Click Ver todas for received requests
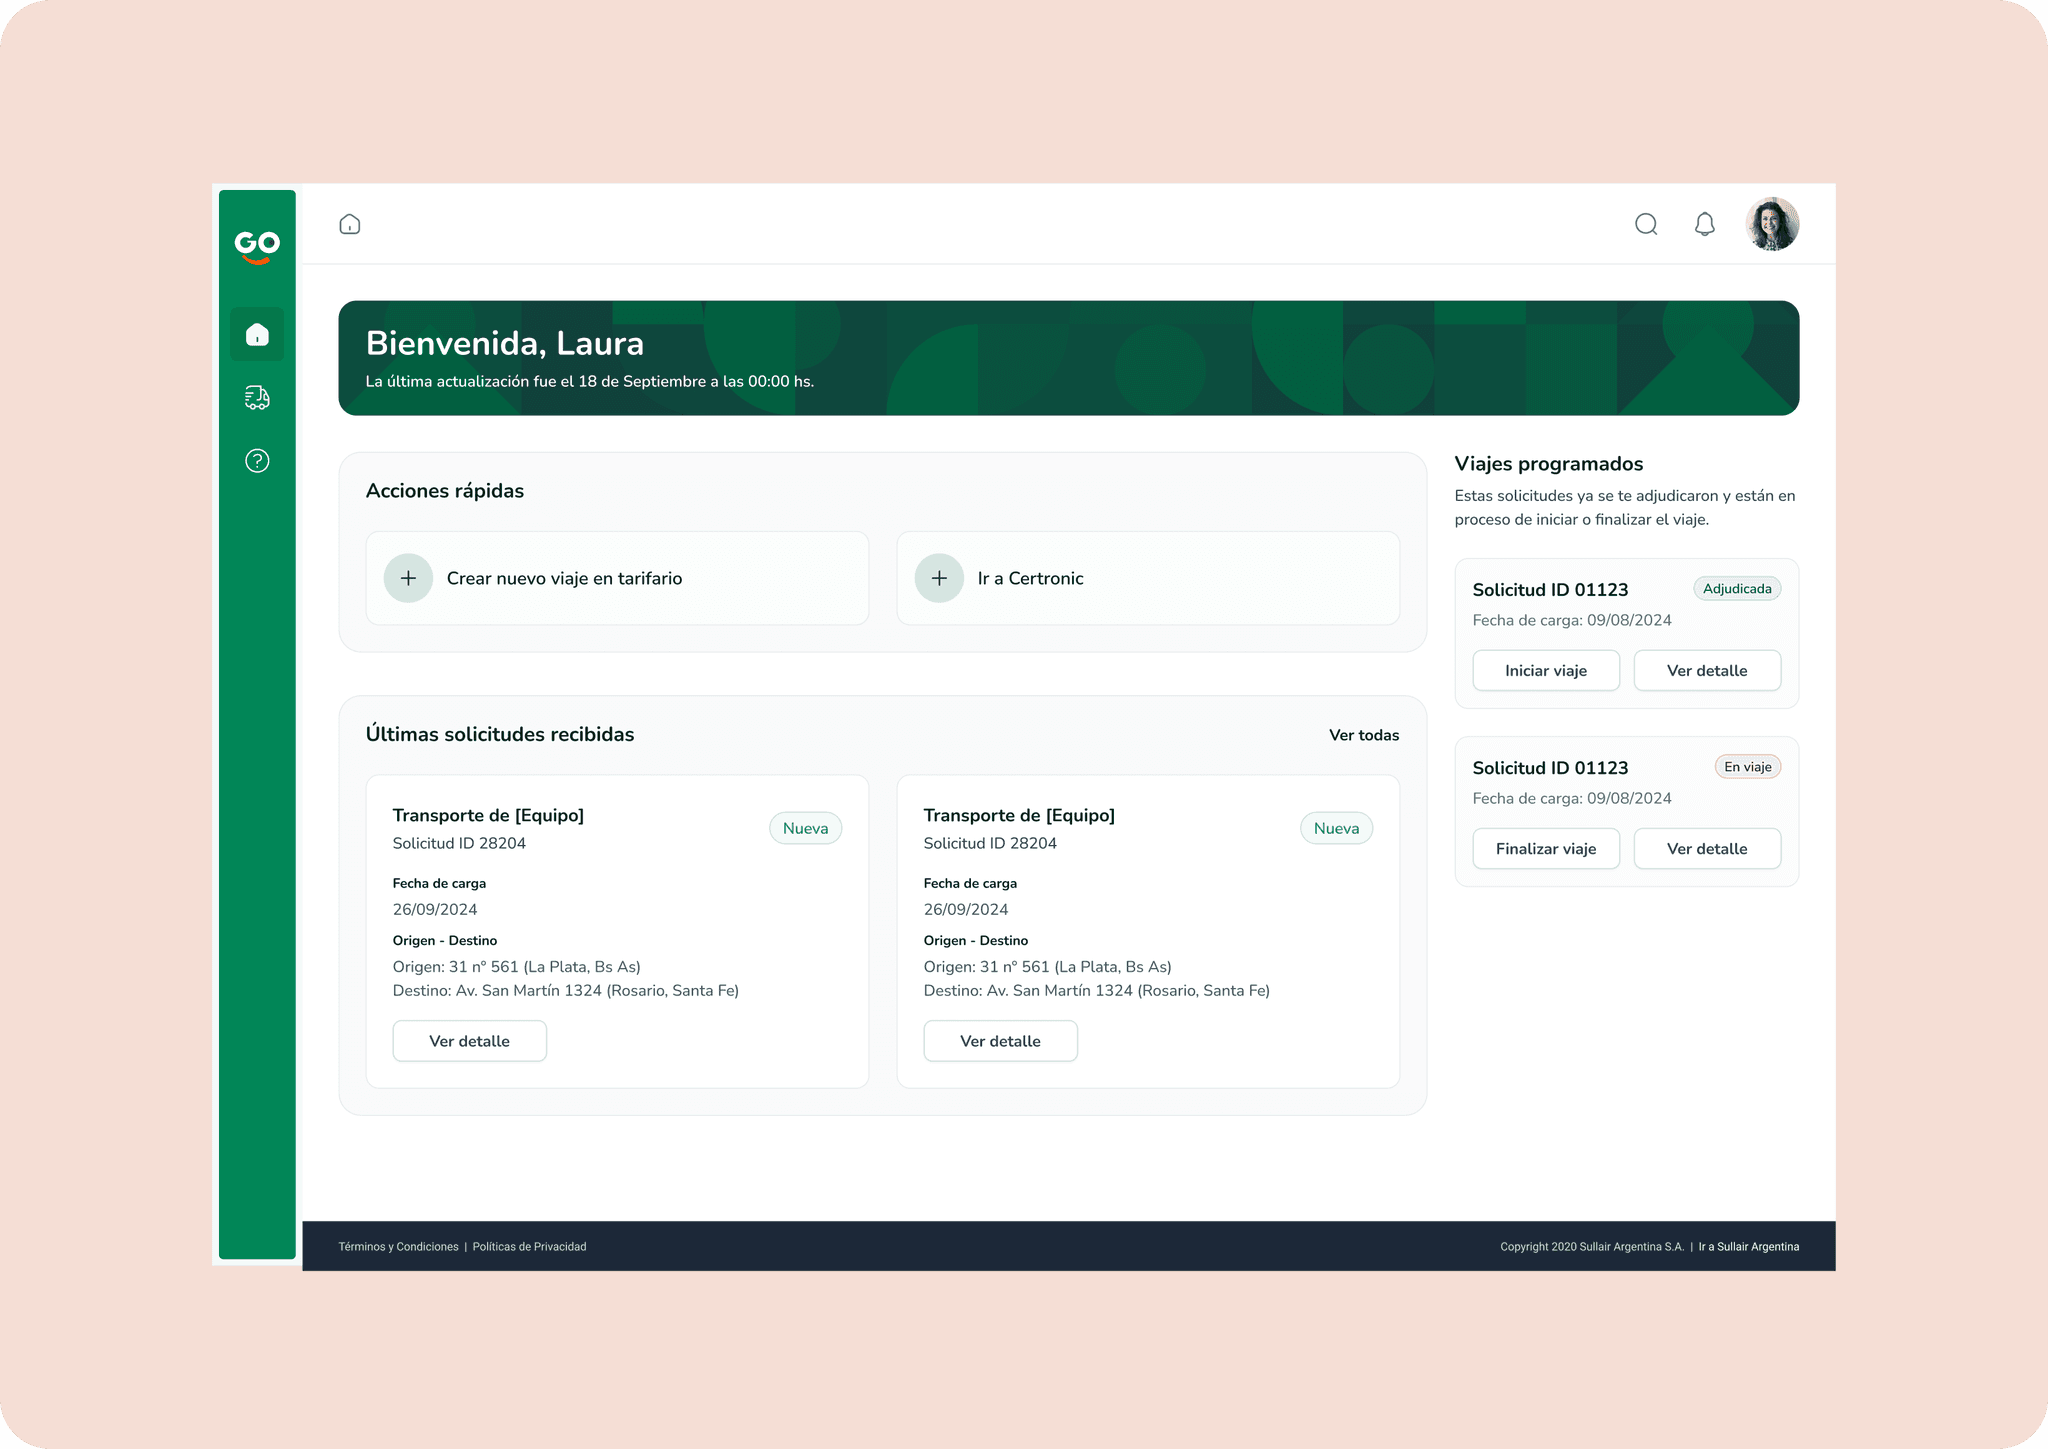2048x1449 pixels. (1363, 735)
